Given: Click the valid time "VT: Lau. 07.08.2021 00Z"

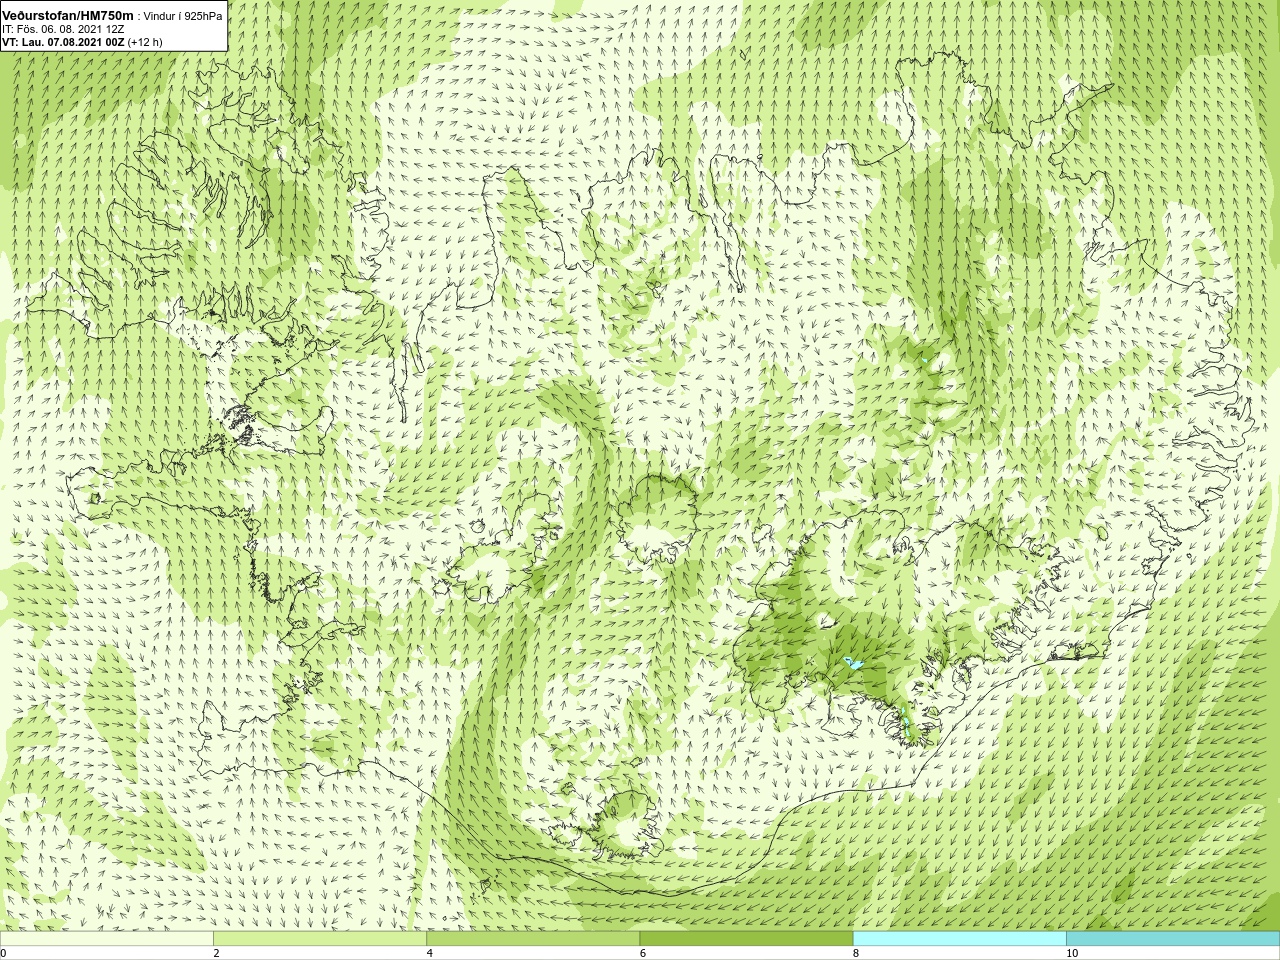Looking at the screenshot, I should tap(63, 42).
